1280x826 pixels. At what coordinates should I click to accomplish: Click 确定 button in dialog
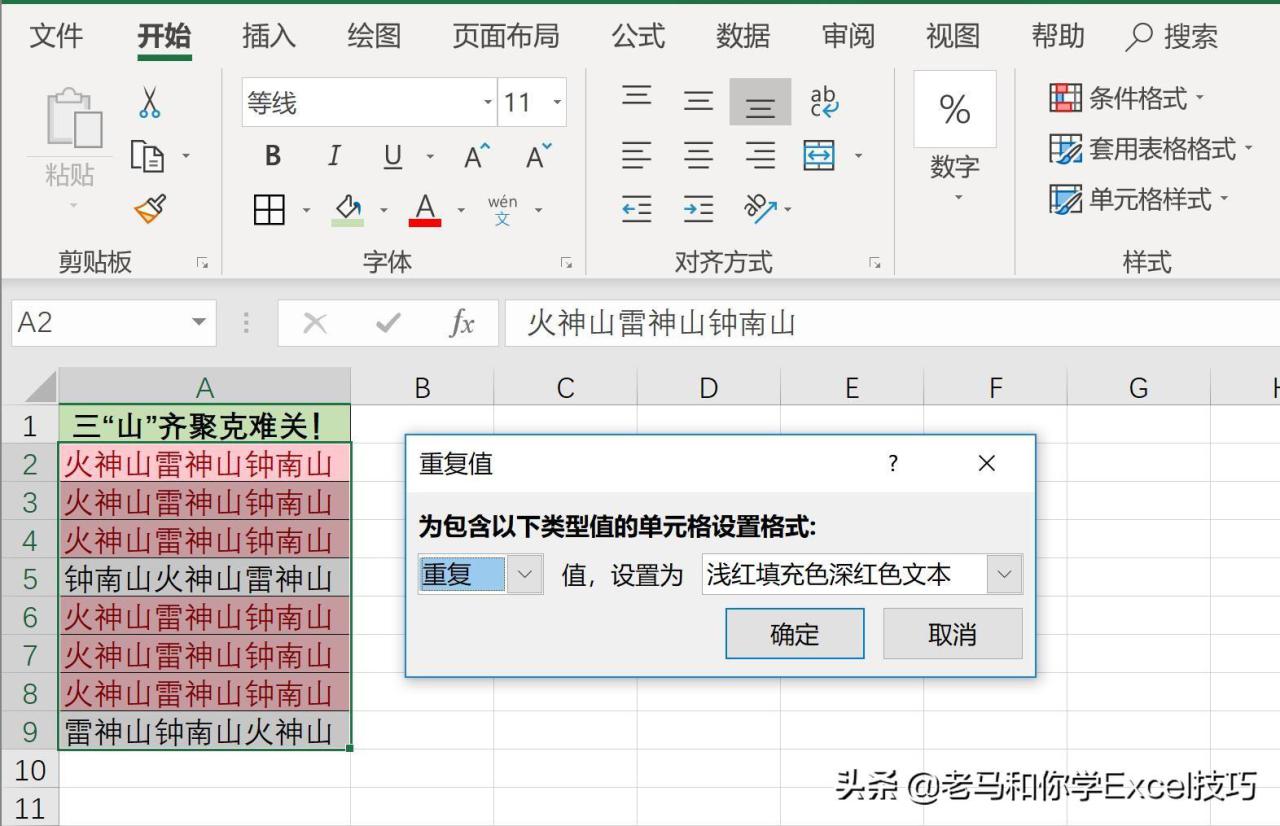click(x=795, y=634)
